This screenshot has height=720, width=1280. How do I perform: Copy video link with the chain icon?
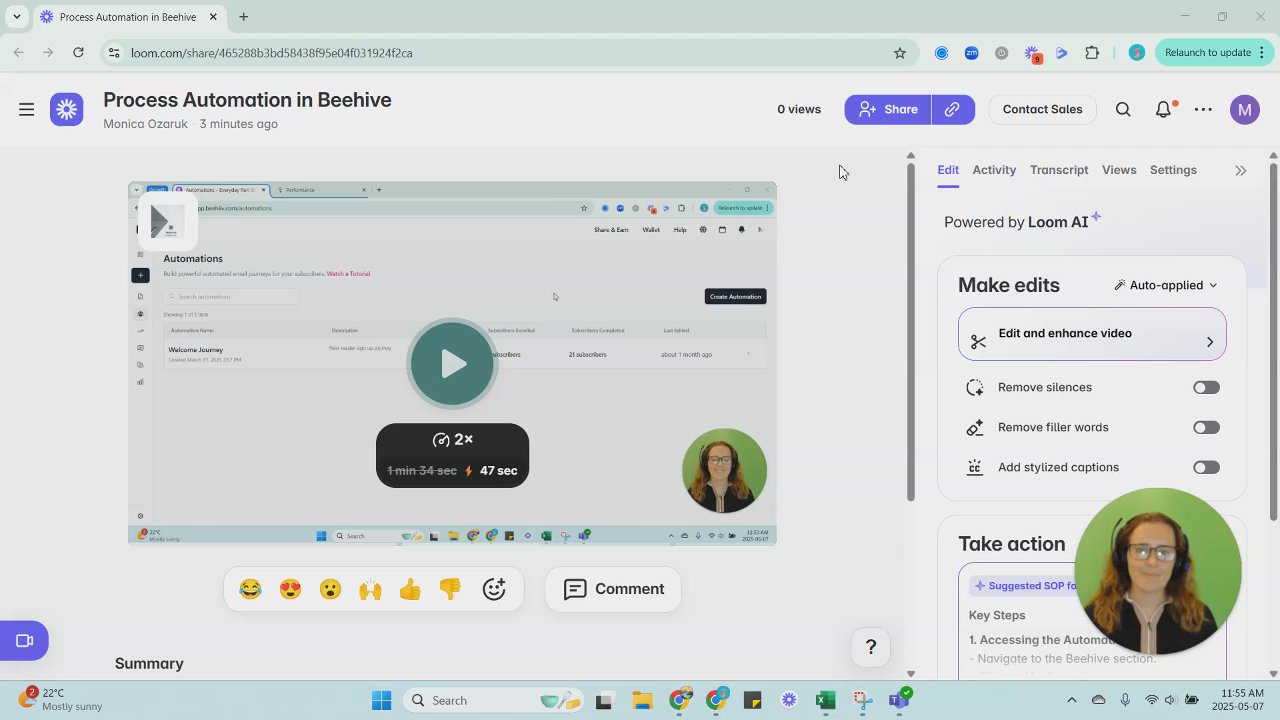point(952,109)
